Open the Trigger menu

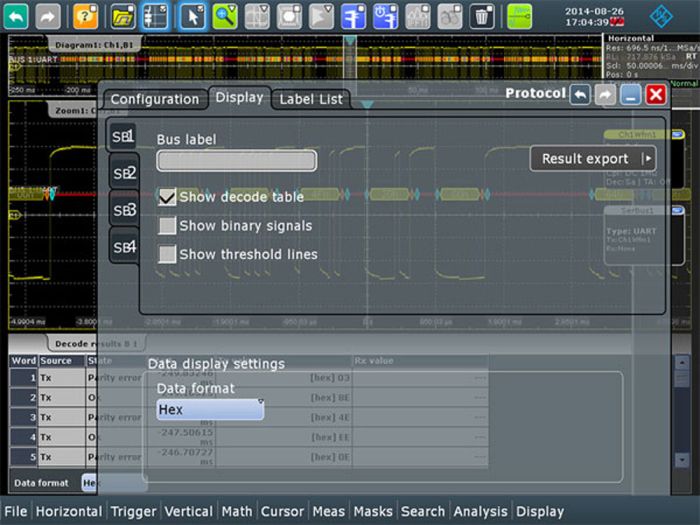tap(133, 512)
